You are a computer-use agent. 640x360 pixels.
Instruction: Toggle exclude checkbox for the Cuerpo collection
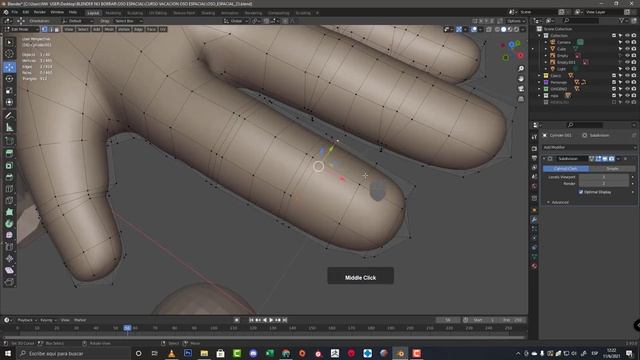coord(613,76)
